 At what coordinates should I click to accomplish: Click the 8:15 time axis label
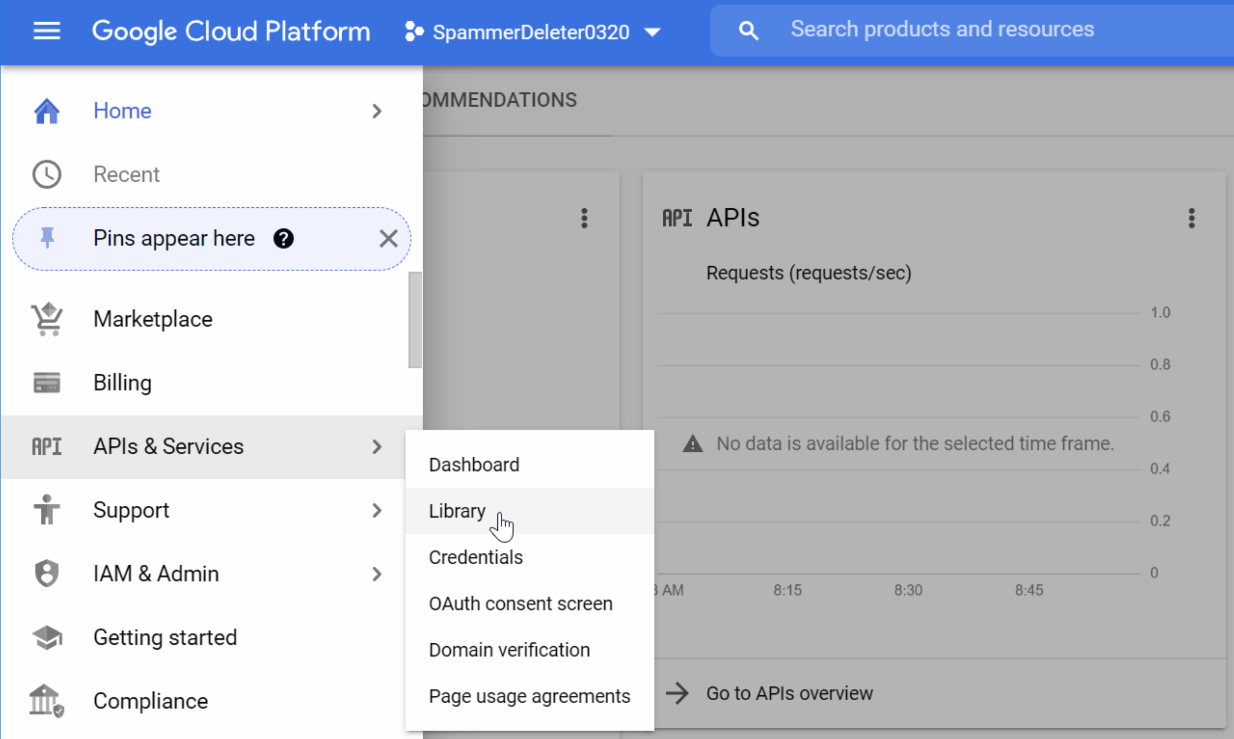coord(787,590)
